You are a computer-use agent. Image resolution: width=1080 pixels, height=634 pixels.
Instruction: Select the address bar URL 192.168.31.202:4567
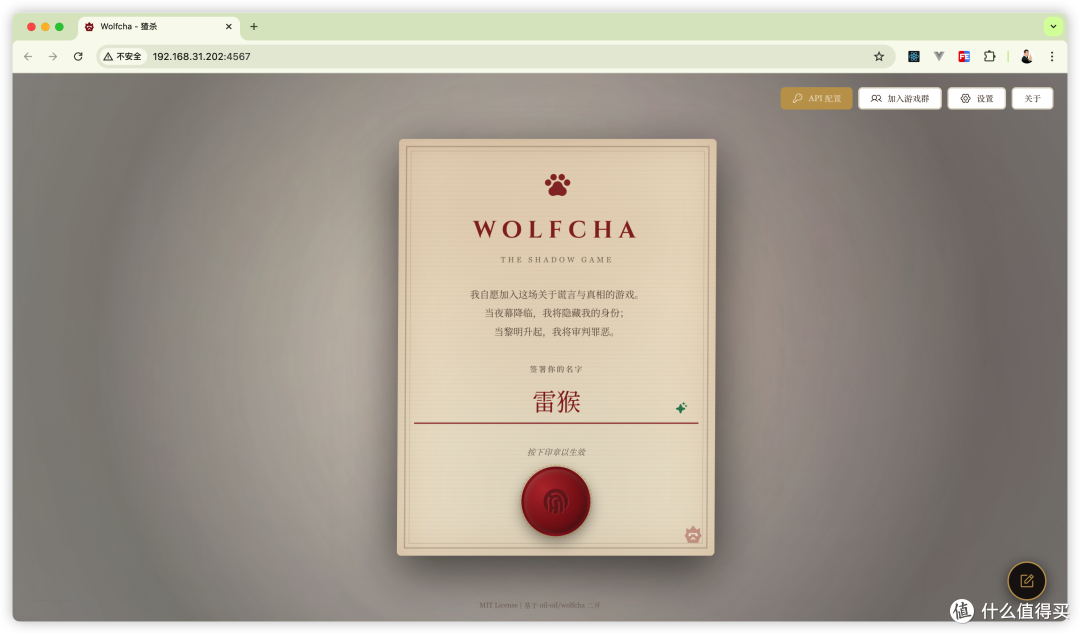point(201,57)
